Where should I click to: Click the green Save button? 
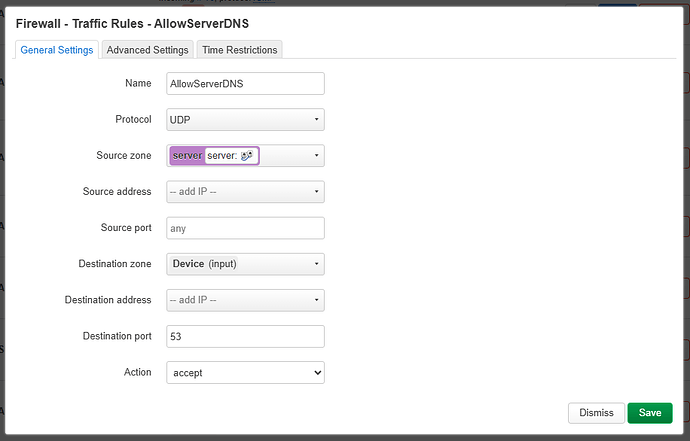(650, 413)
